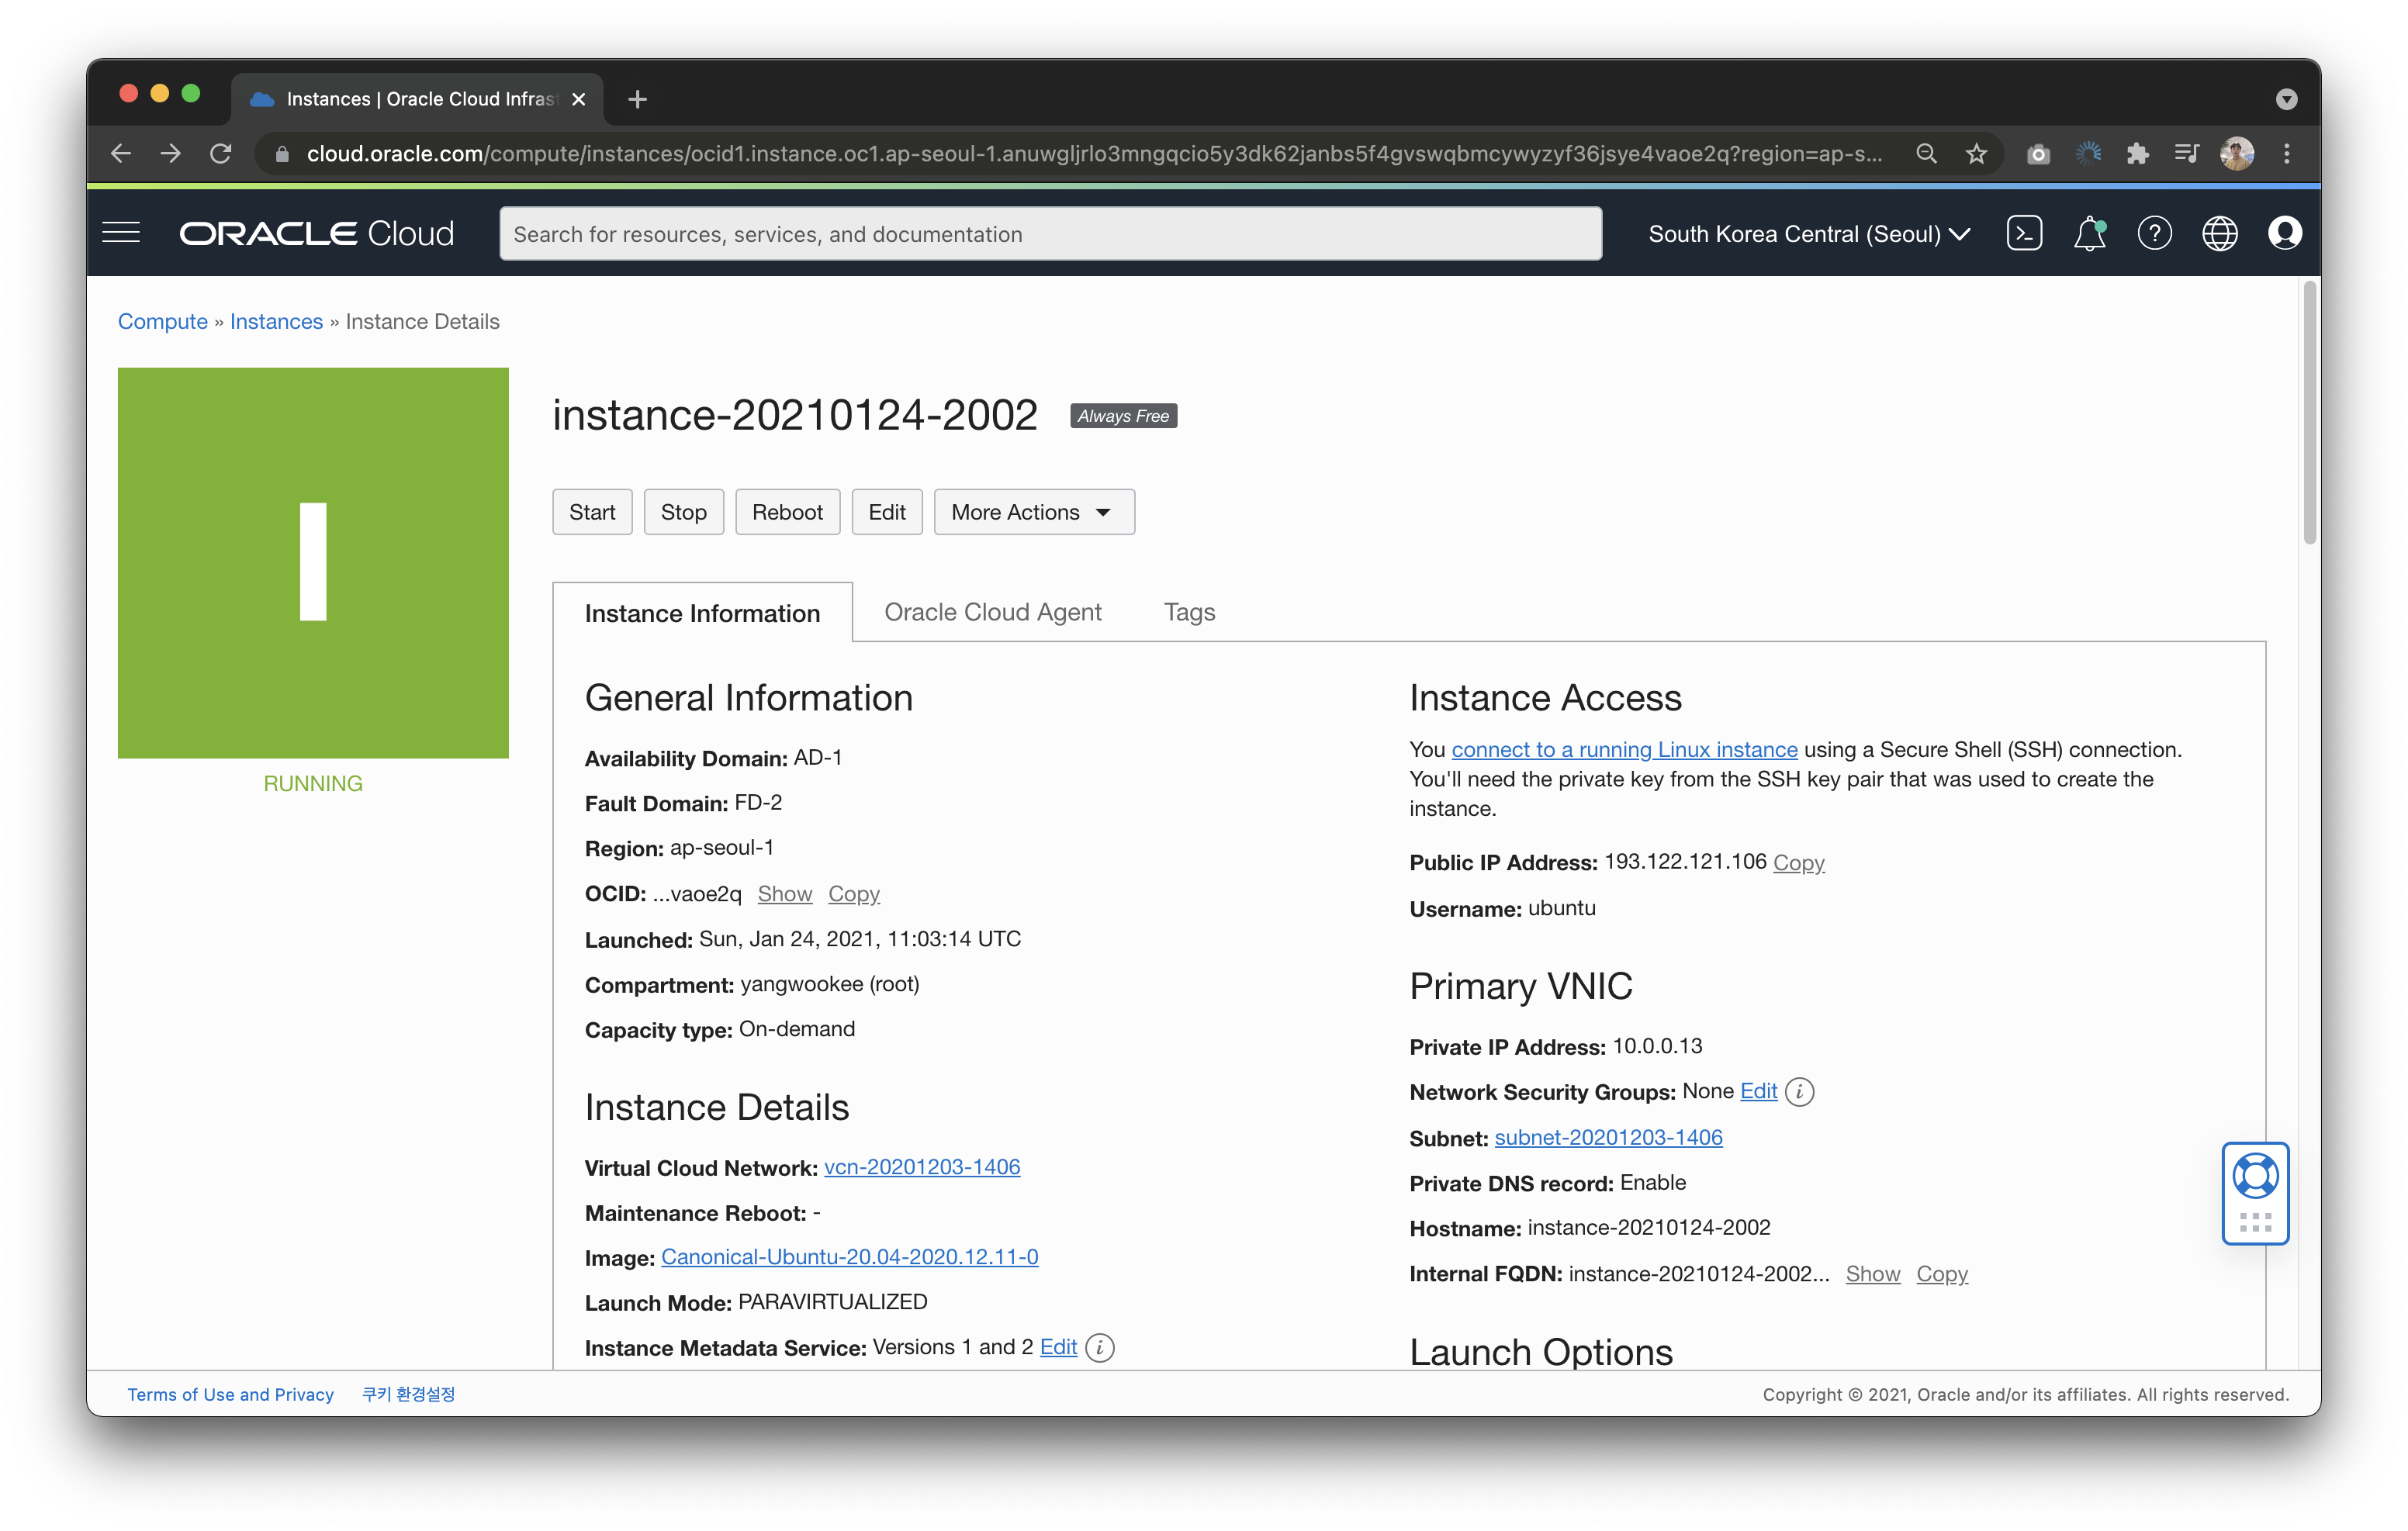Image resolution: width=2408 pixels, height=1531 pixels.
Task: Switch to the Tags tab
Action: 1189,612
